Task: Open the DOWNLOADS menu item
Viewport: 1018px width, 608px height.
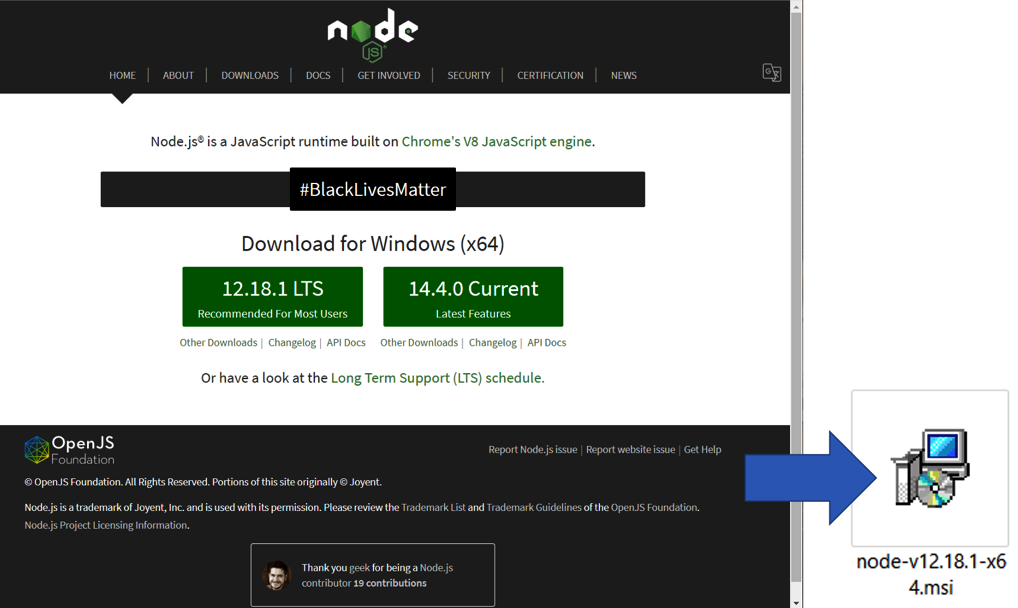Action: [x=249, y=75]
